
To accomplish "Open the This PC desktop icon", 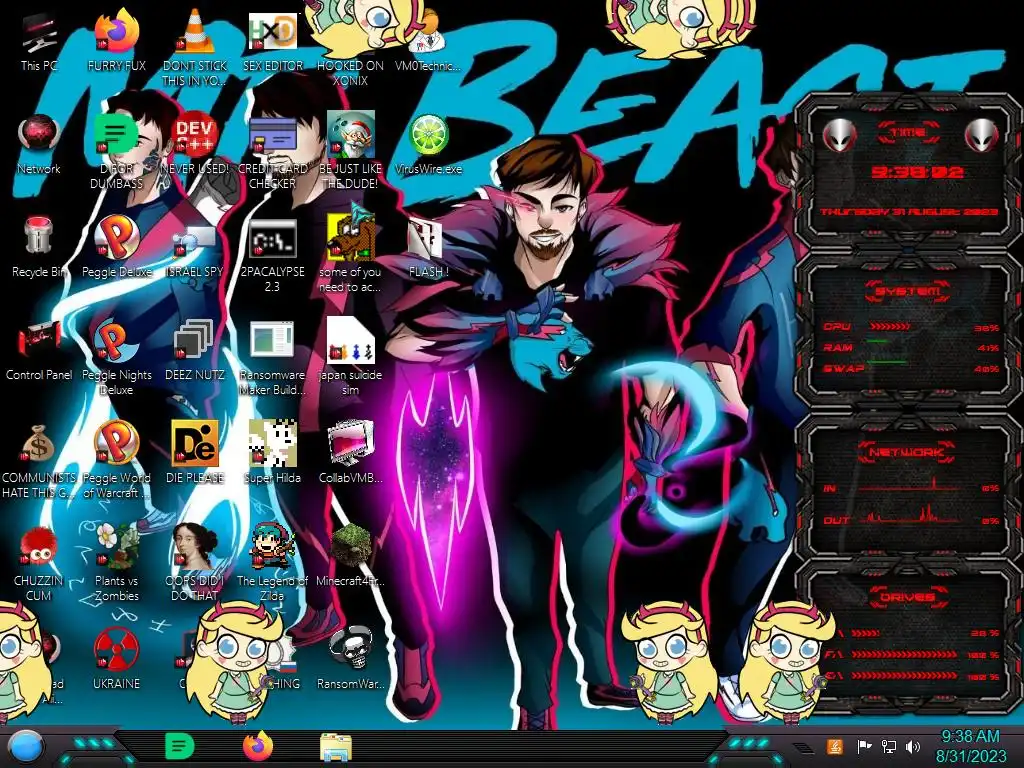I will click(x=39, y=42).
